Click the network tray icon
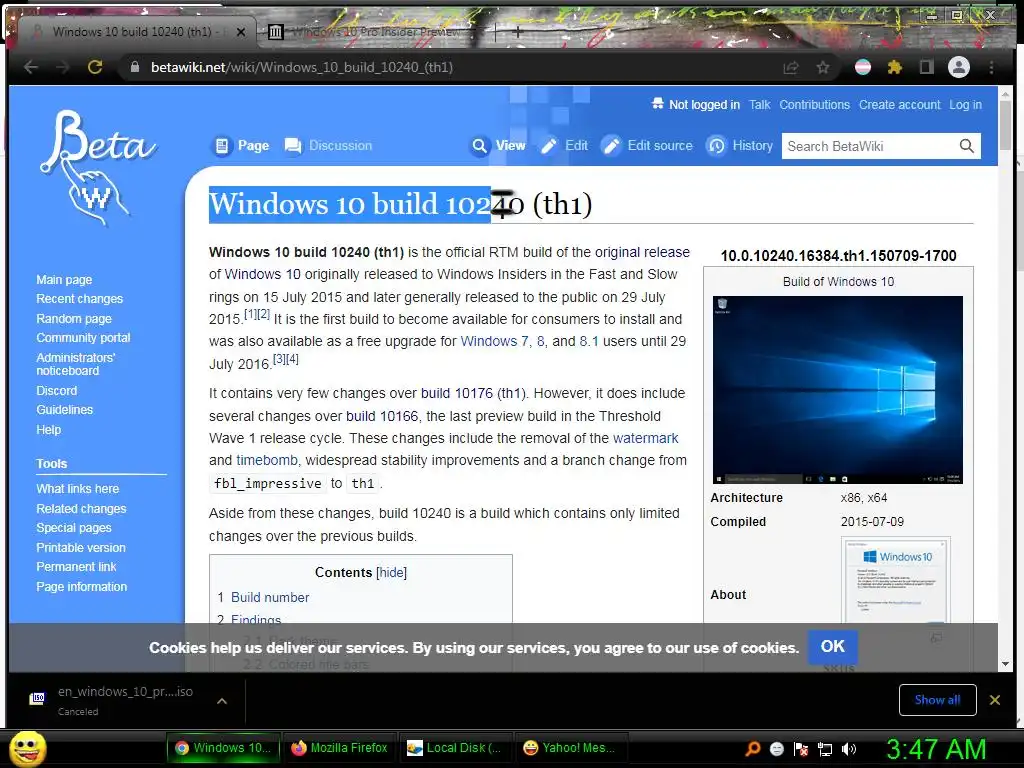1024x768 pixels. click(x=825, y=749)
